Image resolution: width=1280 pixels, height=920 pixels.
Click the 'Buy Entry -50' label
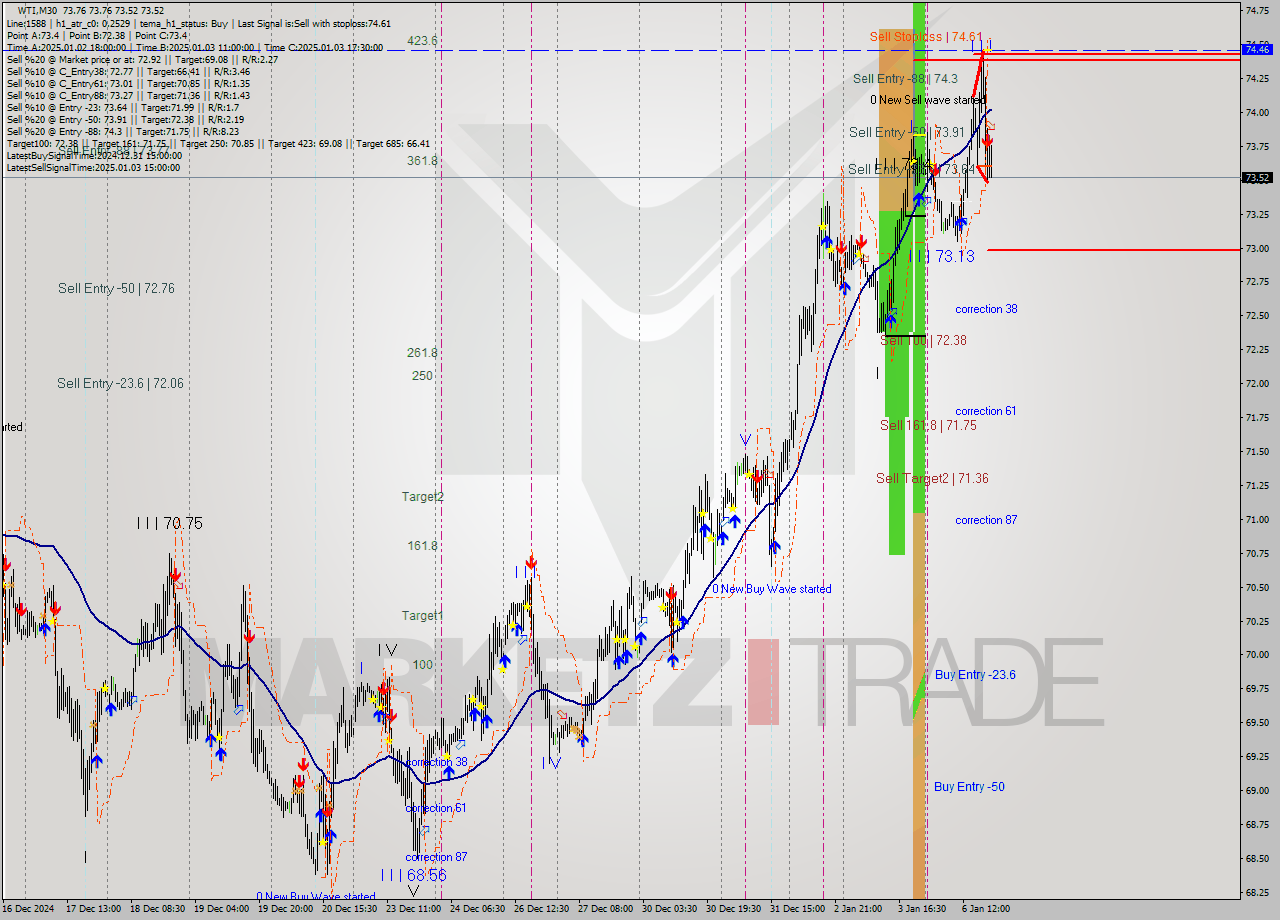click(x=969, y=786)
